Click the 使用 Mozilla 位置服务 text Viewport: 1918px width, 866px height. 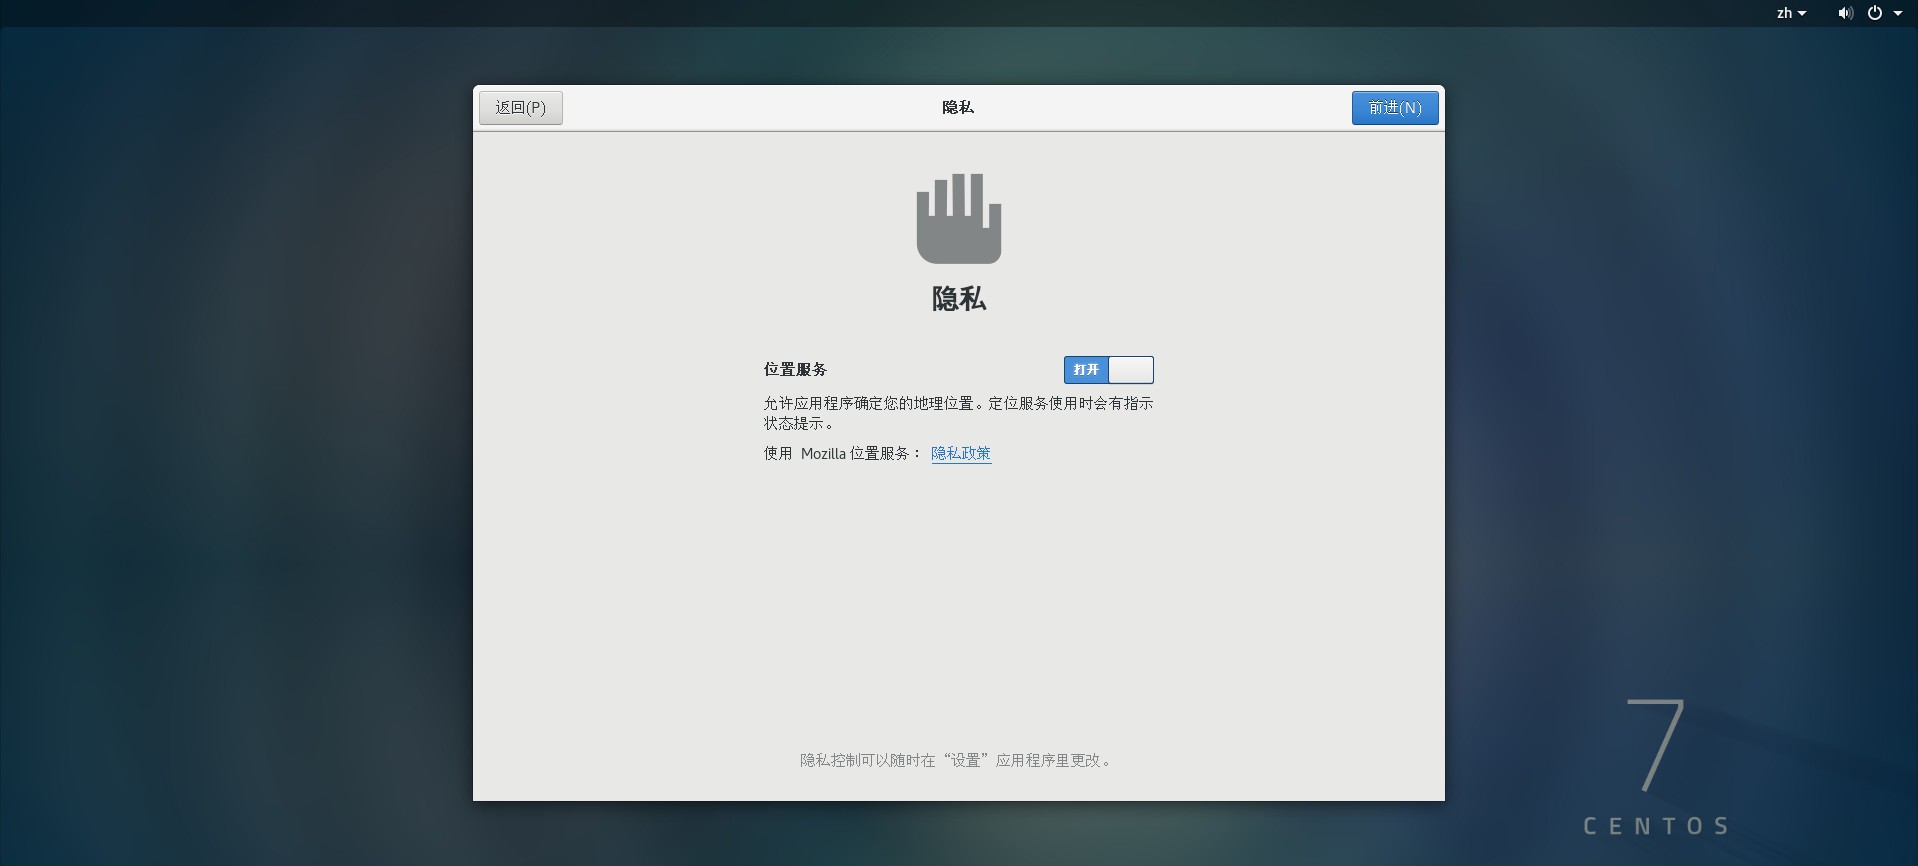(x=842, y=453)
